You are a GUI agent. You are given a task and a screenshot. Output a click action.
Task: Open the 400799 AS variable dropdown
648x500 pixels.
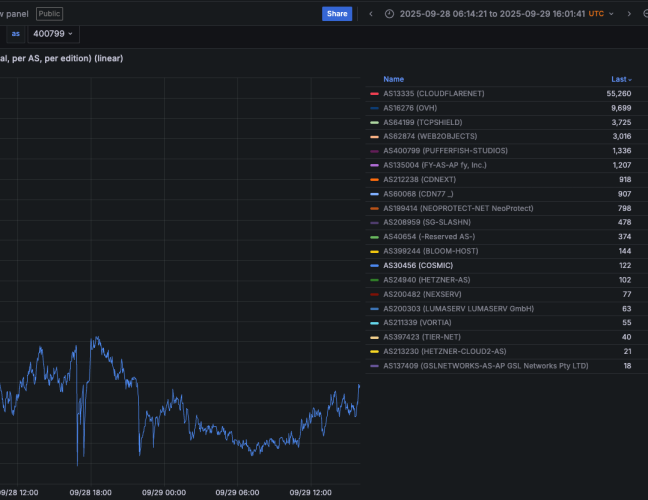[x=55, y=34]
